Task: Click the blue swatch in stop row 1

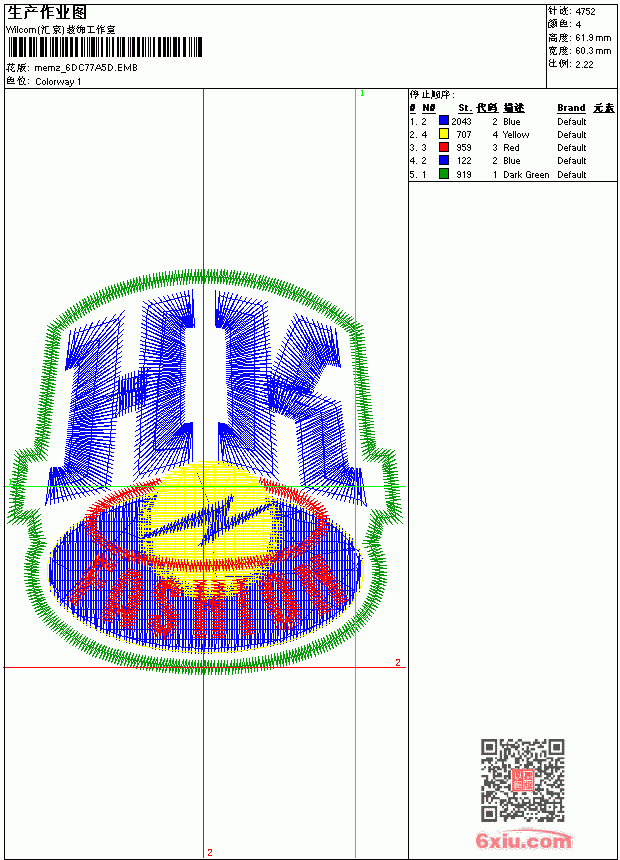Action: coord(444,121)
